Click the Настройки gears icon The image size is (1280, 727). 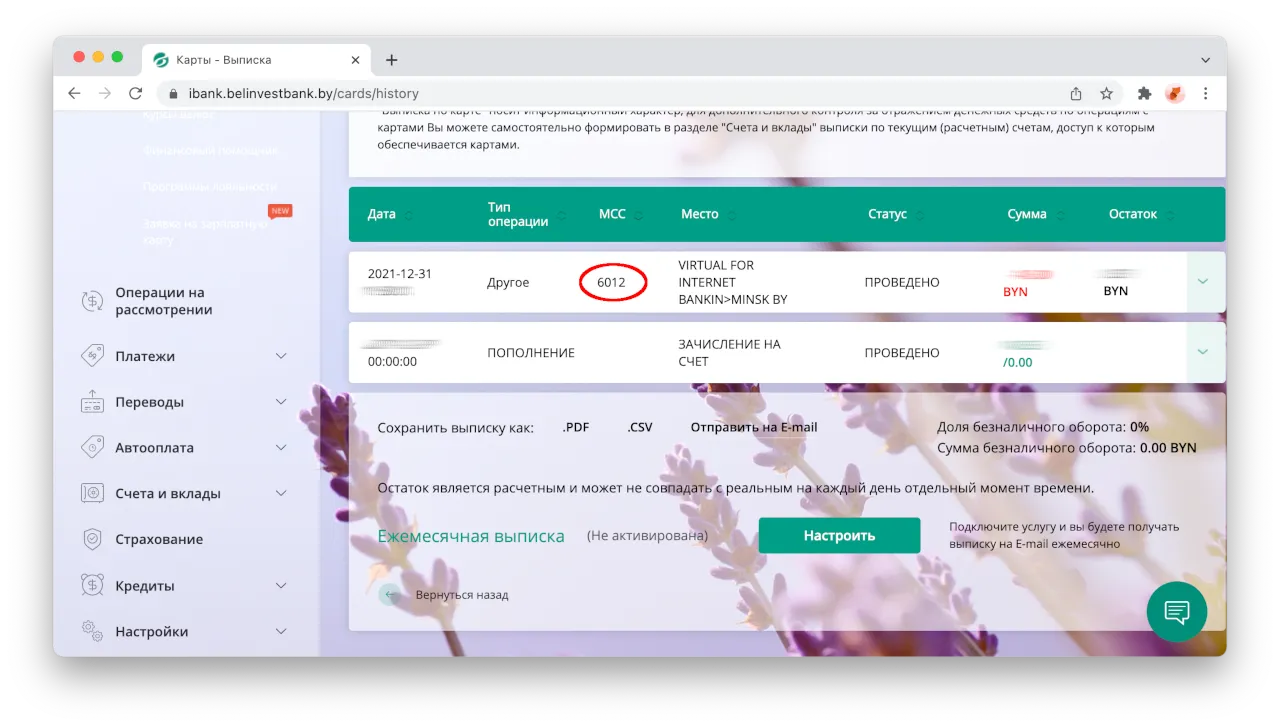[x=92, y=631]
